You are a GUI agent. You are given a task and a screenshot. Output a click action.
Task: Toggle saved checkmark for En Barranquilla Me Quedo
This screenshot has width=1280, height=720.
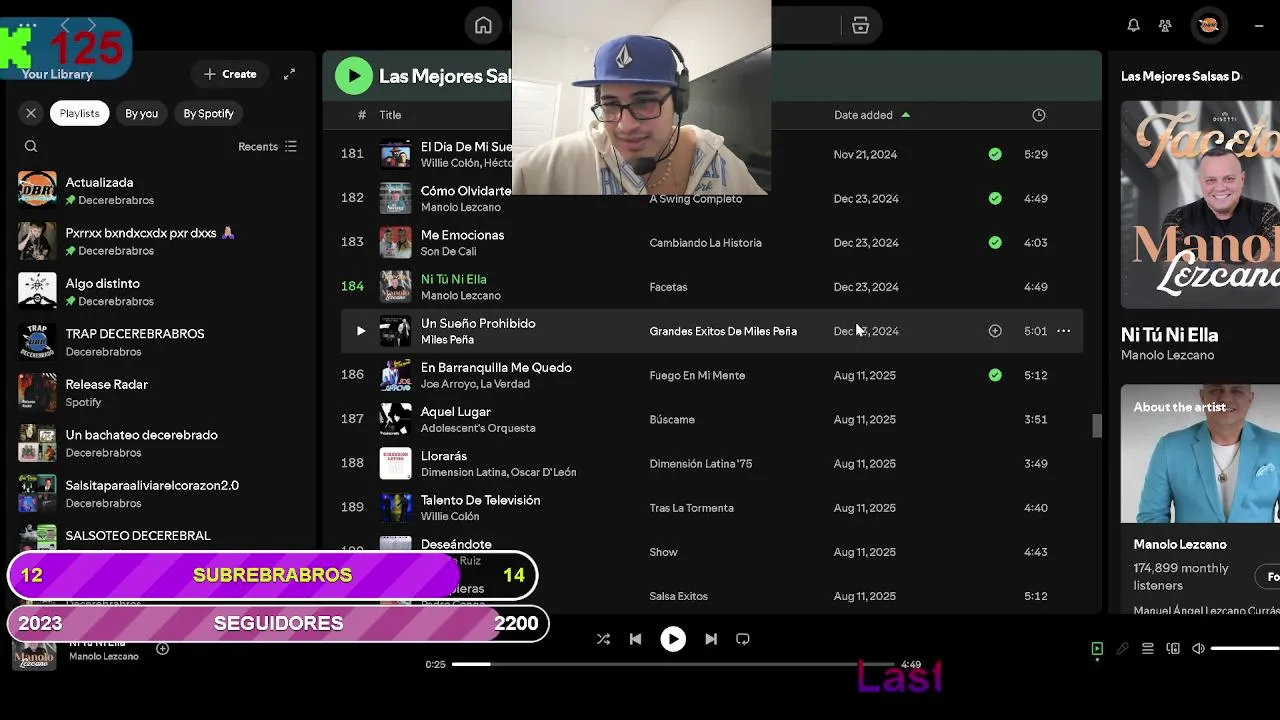click(995, 375)
